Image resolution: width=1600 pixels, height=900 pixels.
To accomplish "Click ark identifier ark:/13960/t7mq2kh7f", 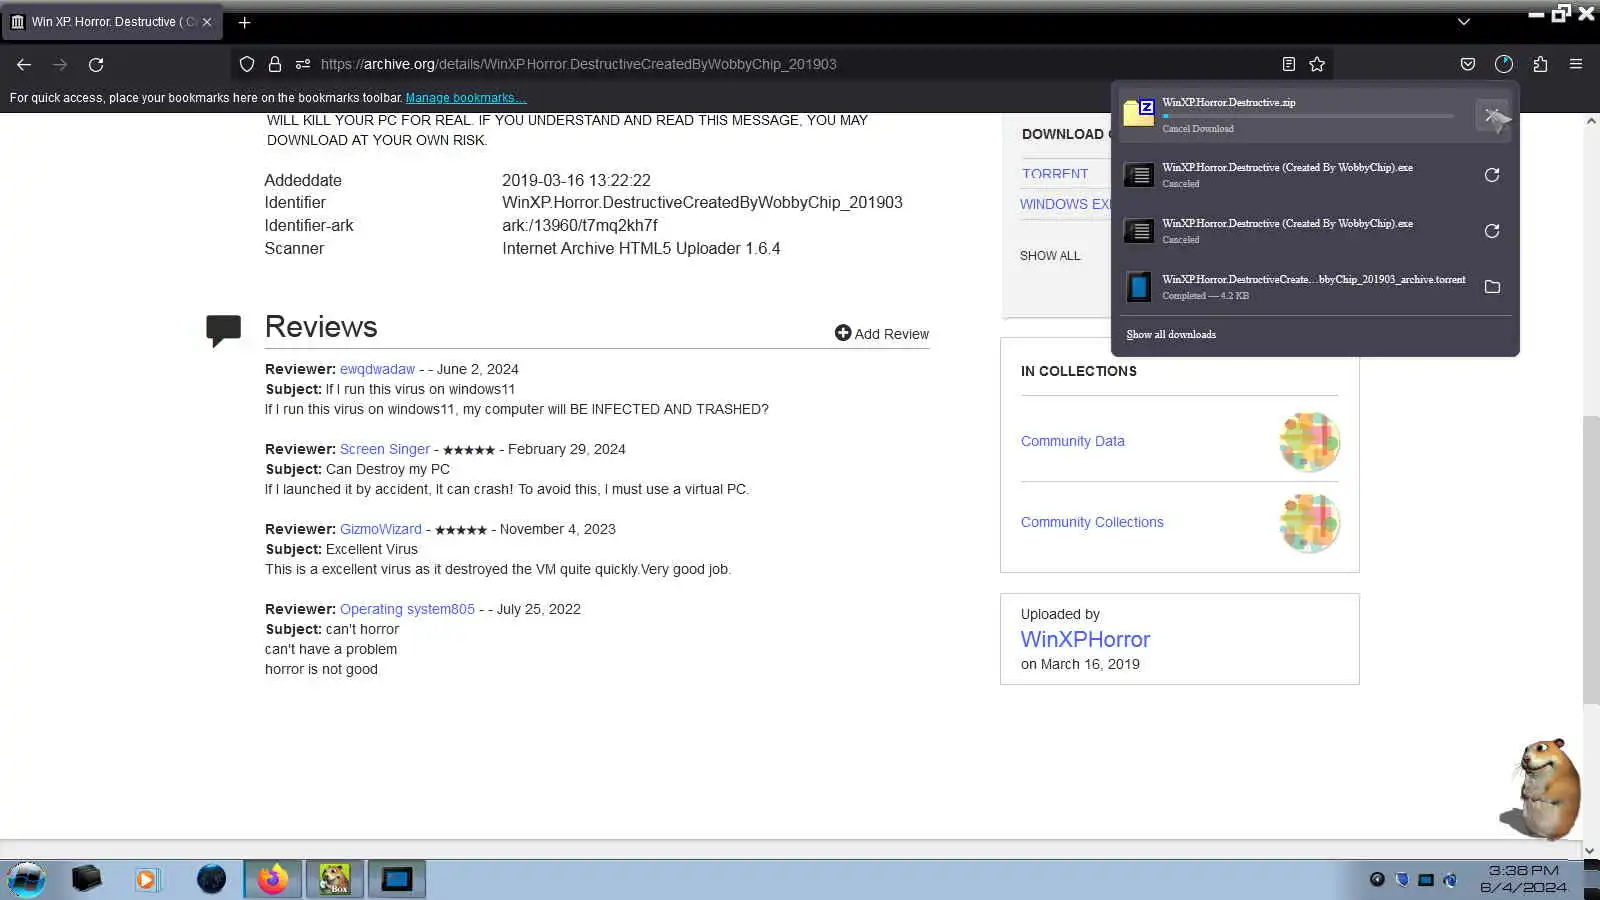I will (x=580, y=226).
